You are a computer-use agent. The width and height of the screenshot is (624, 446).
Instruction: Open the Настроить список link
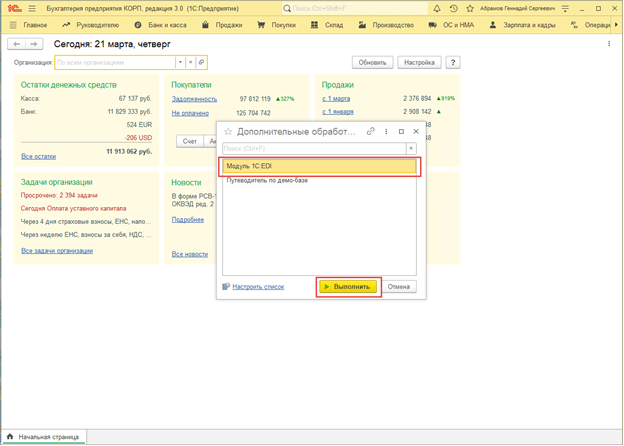pos(258,286)
